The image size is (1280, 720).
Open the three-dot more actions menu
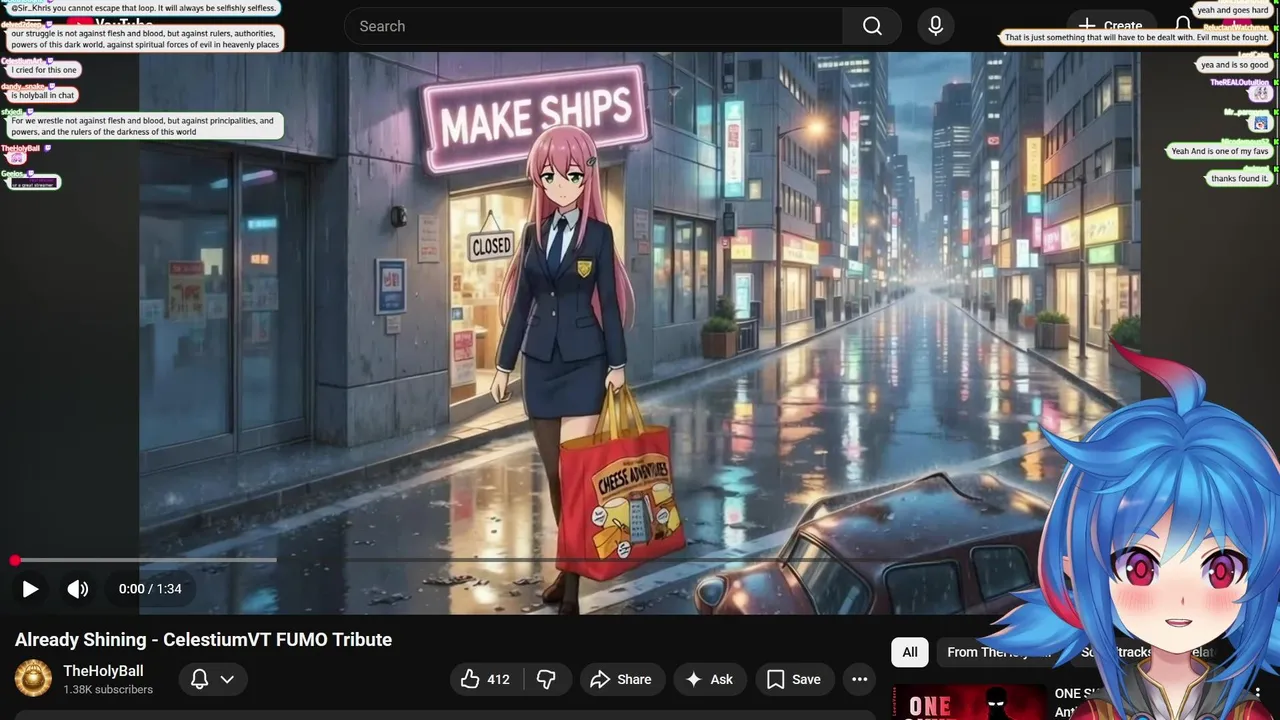coord(860,679)
